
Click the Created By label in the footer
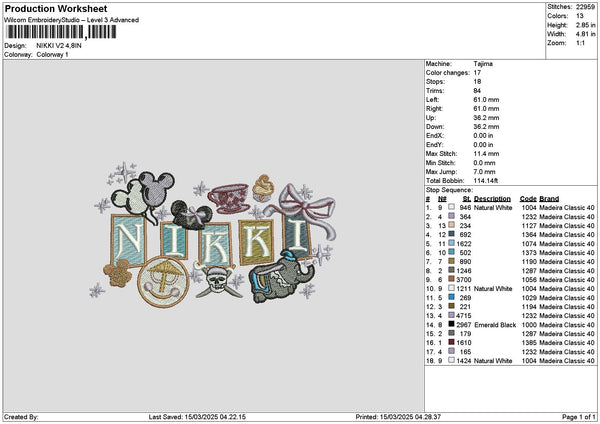pyautogui.click(x=21, y=417)
